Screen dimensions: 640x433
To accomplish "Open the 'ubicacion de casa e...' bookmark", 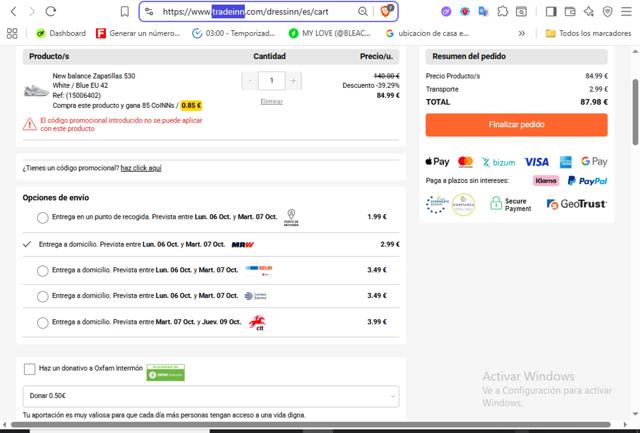I will pos(427,33).
